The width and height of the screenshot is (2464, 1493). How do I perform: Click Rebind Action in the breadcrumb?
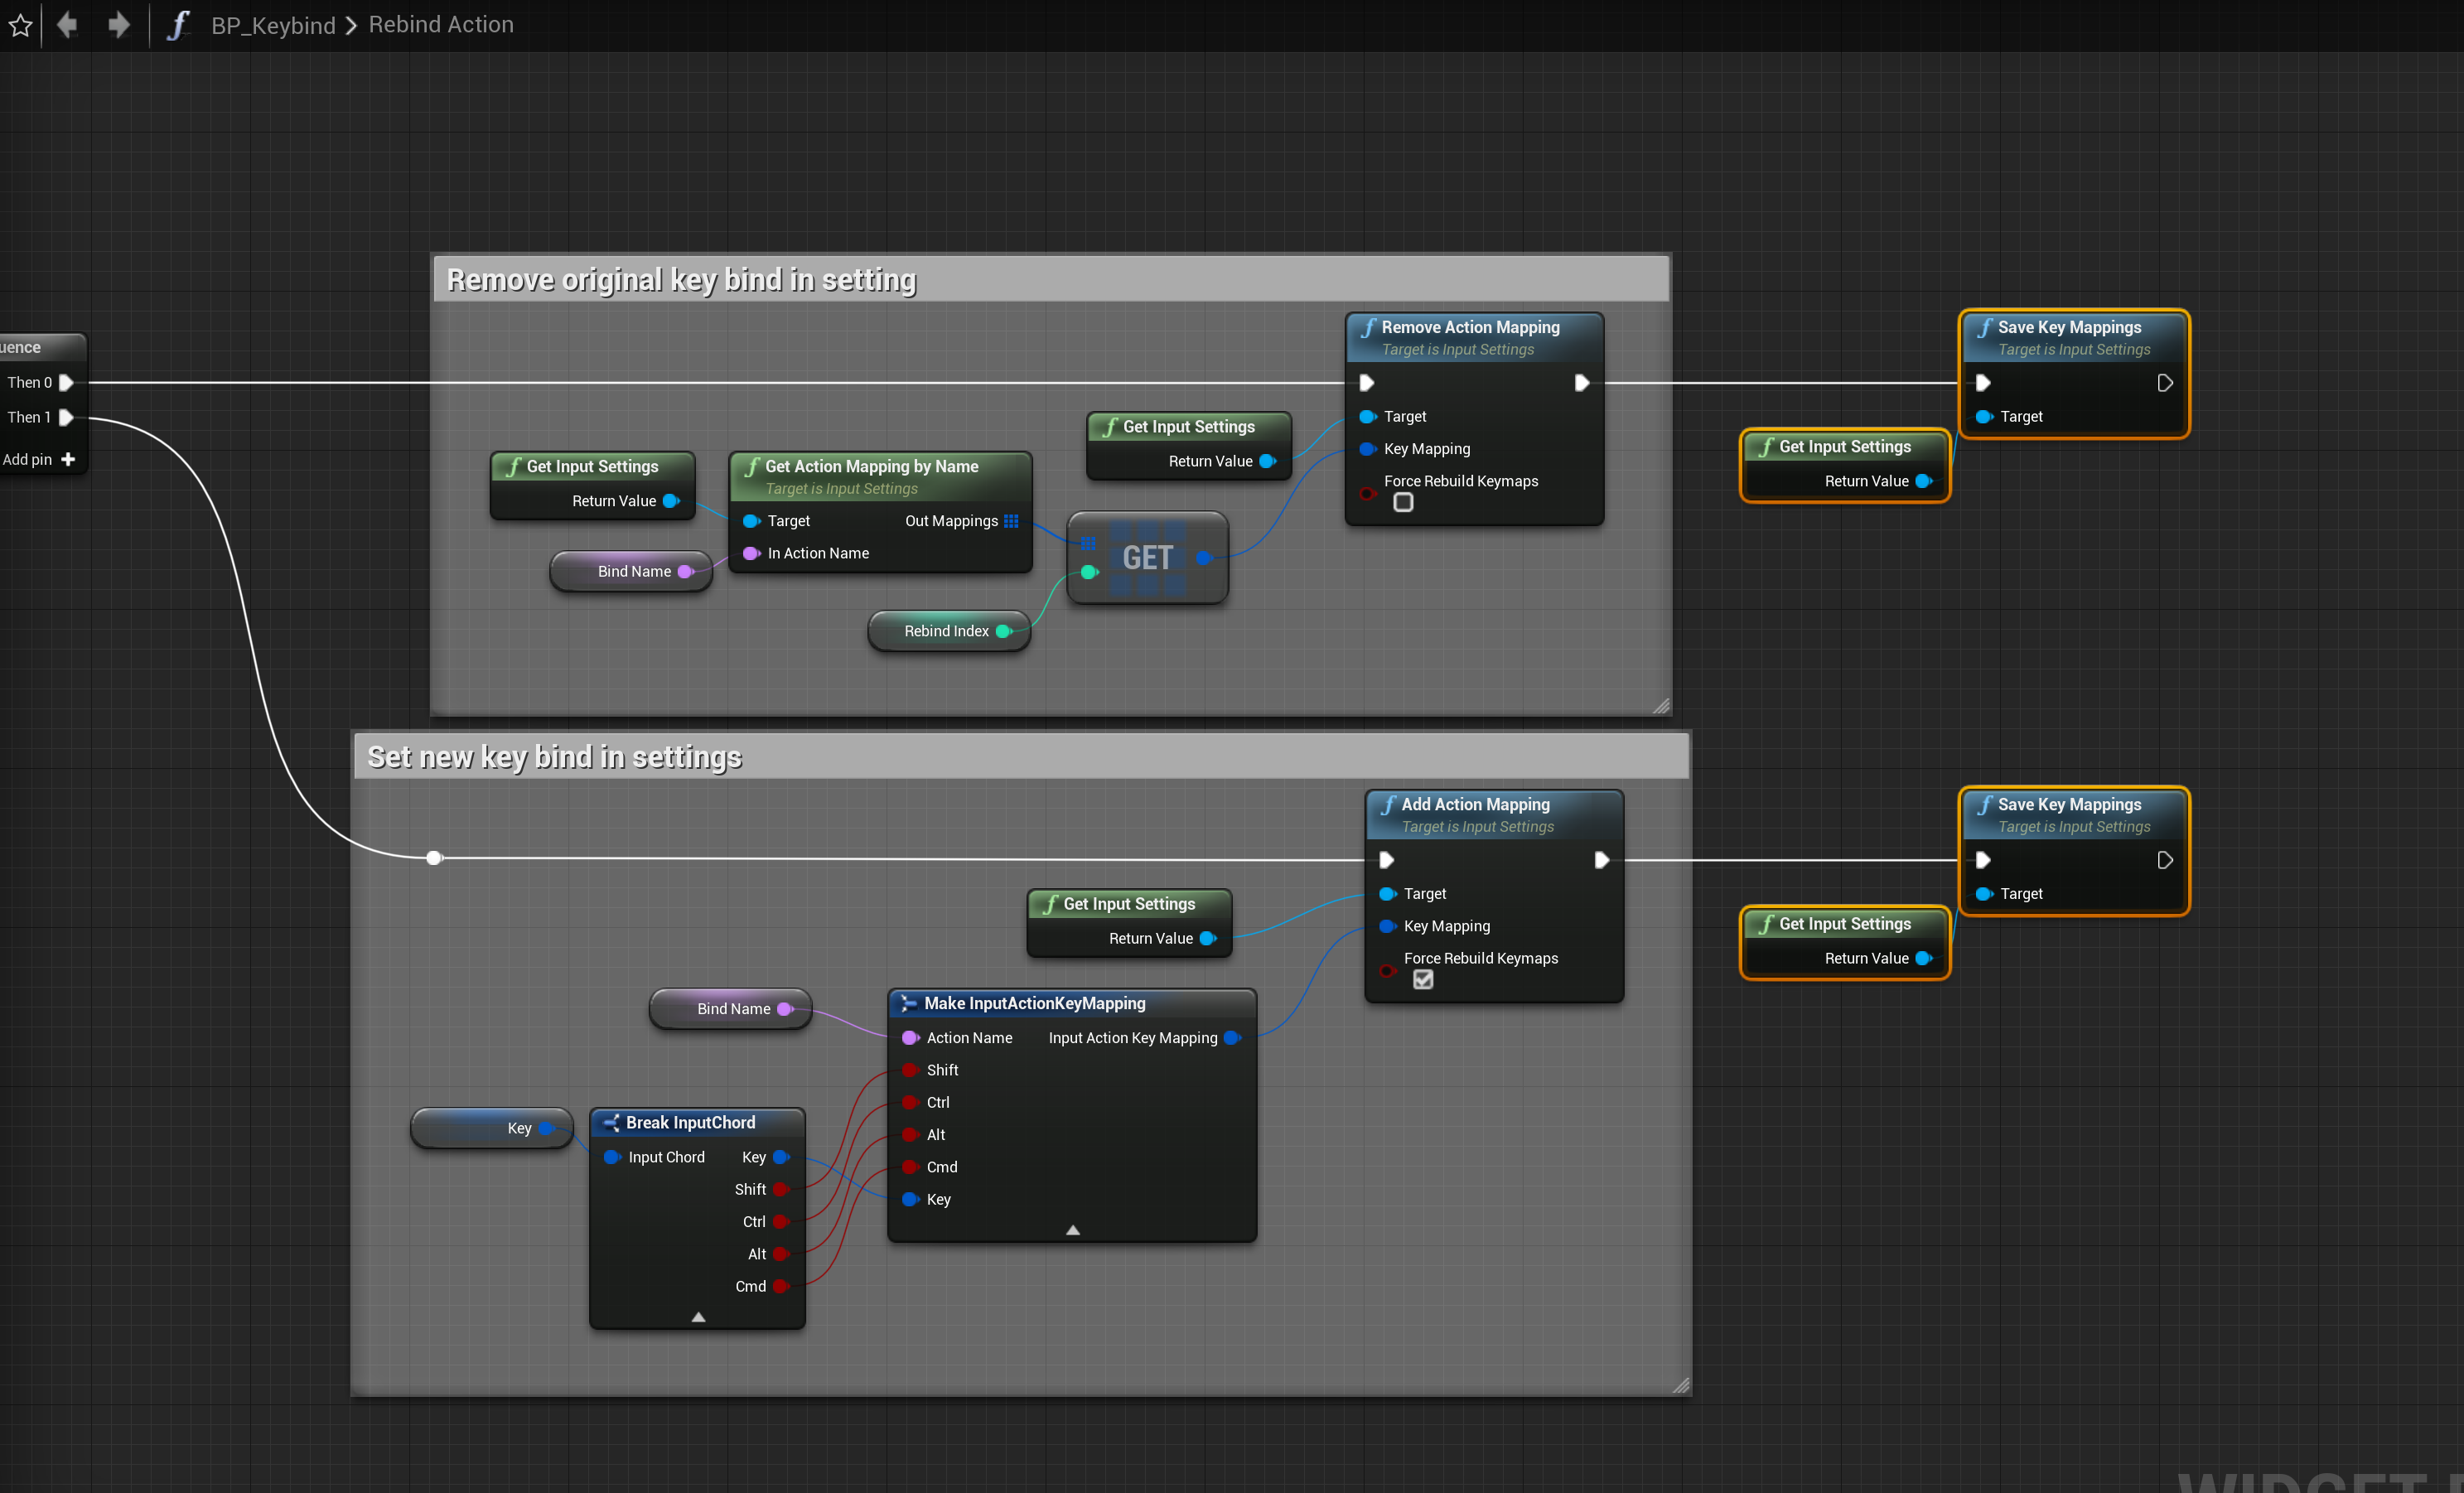pyautogui.click(x=441, y=25)
